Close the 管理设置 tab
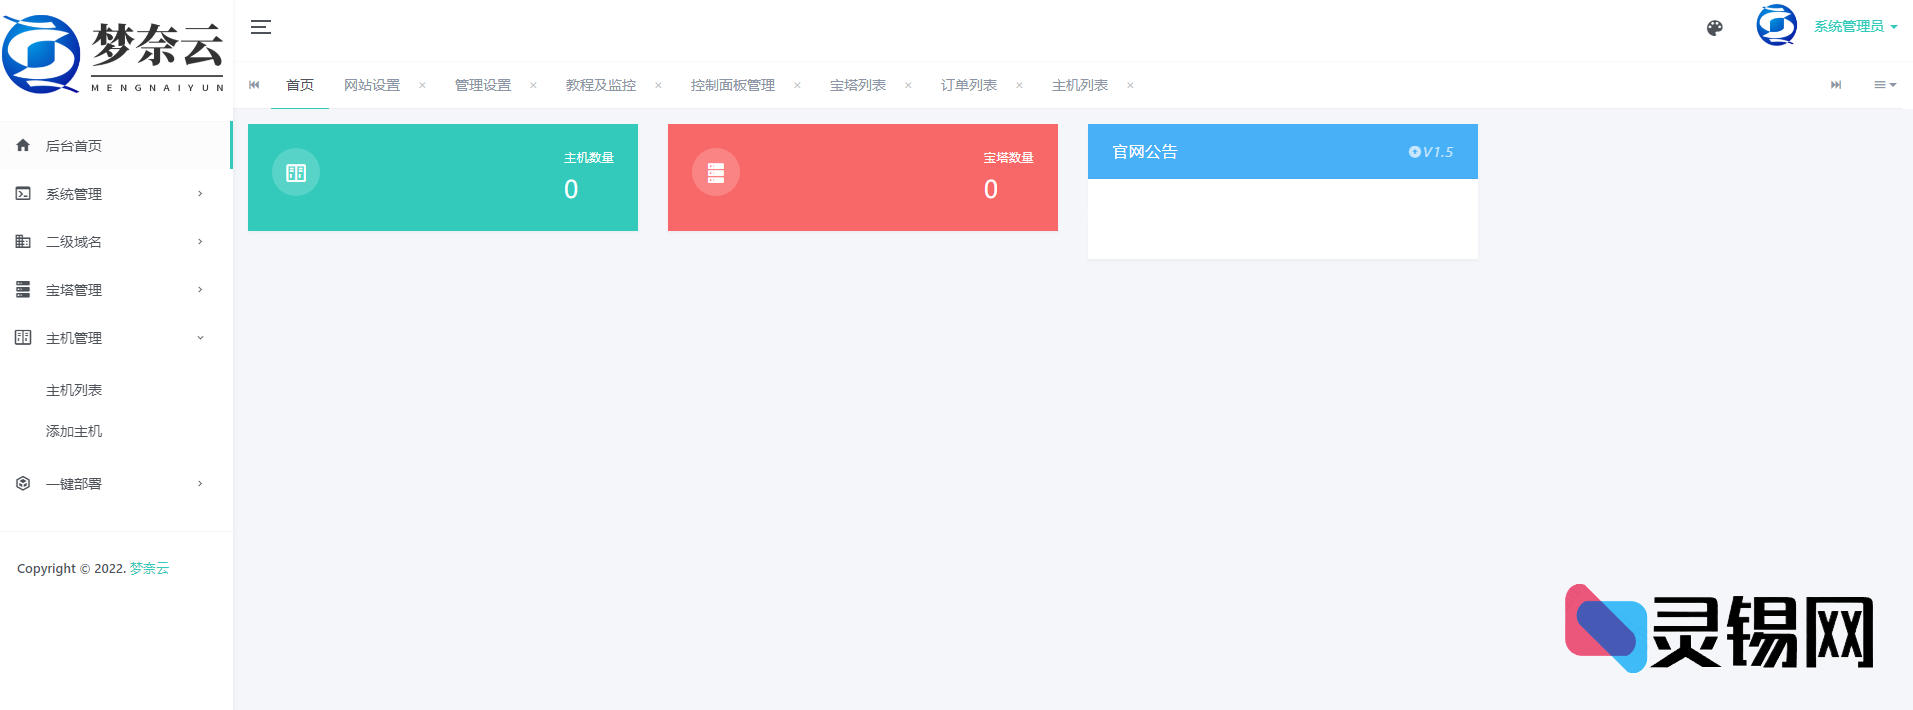This screenshot has width=1913, height=710. pos(533,85)
